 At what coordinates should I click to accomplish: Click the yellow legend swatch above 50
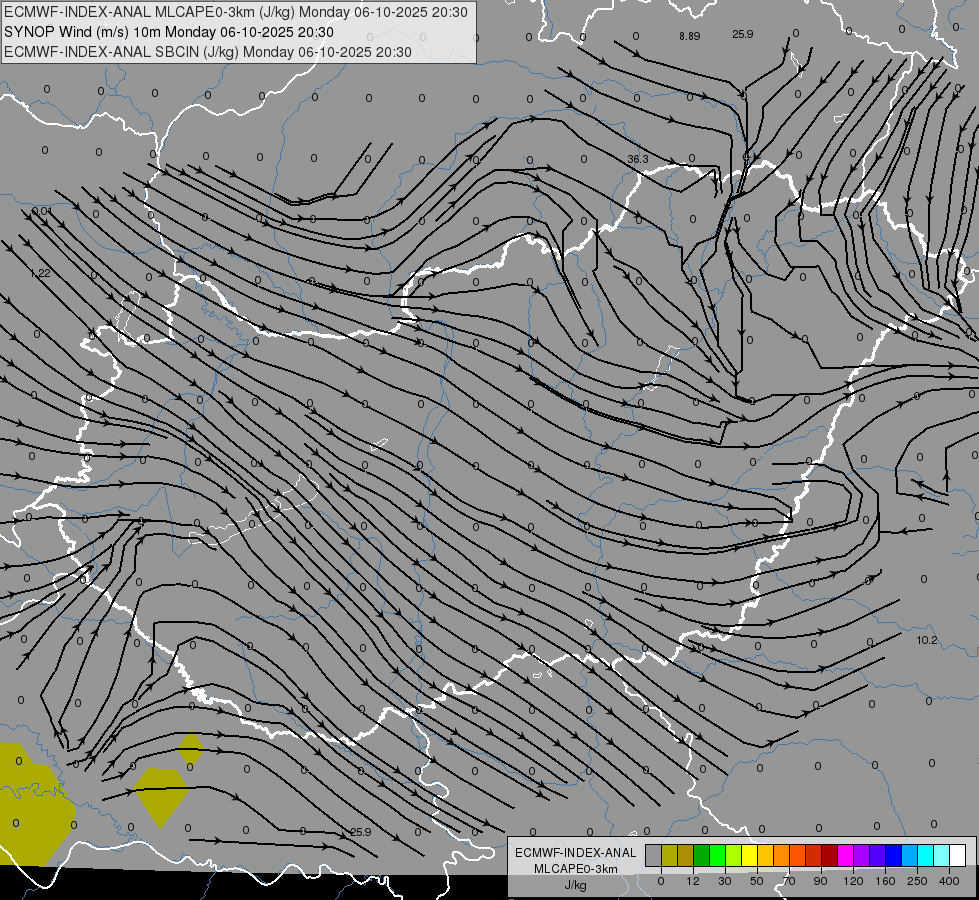[x=749, y=855]
